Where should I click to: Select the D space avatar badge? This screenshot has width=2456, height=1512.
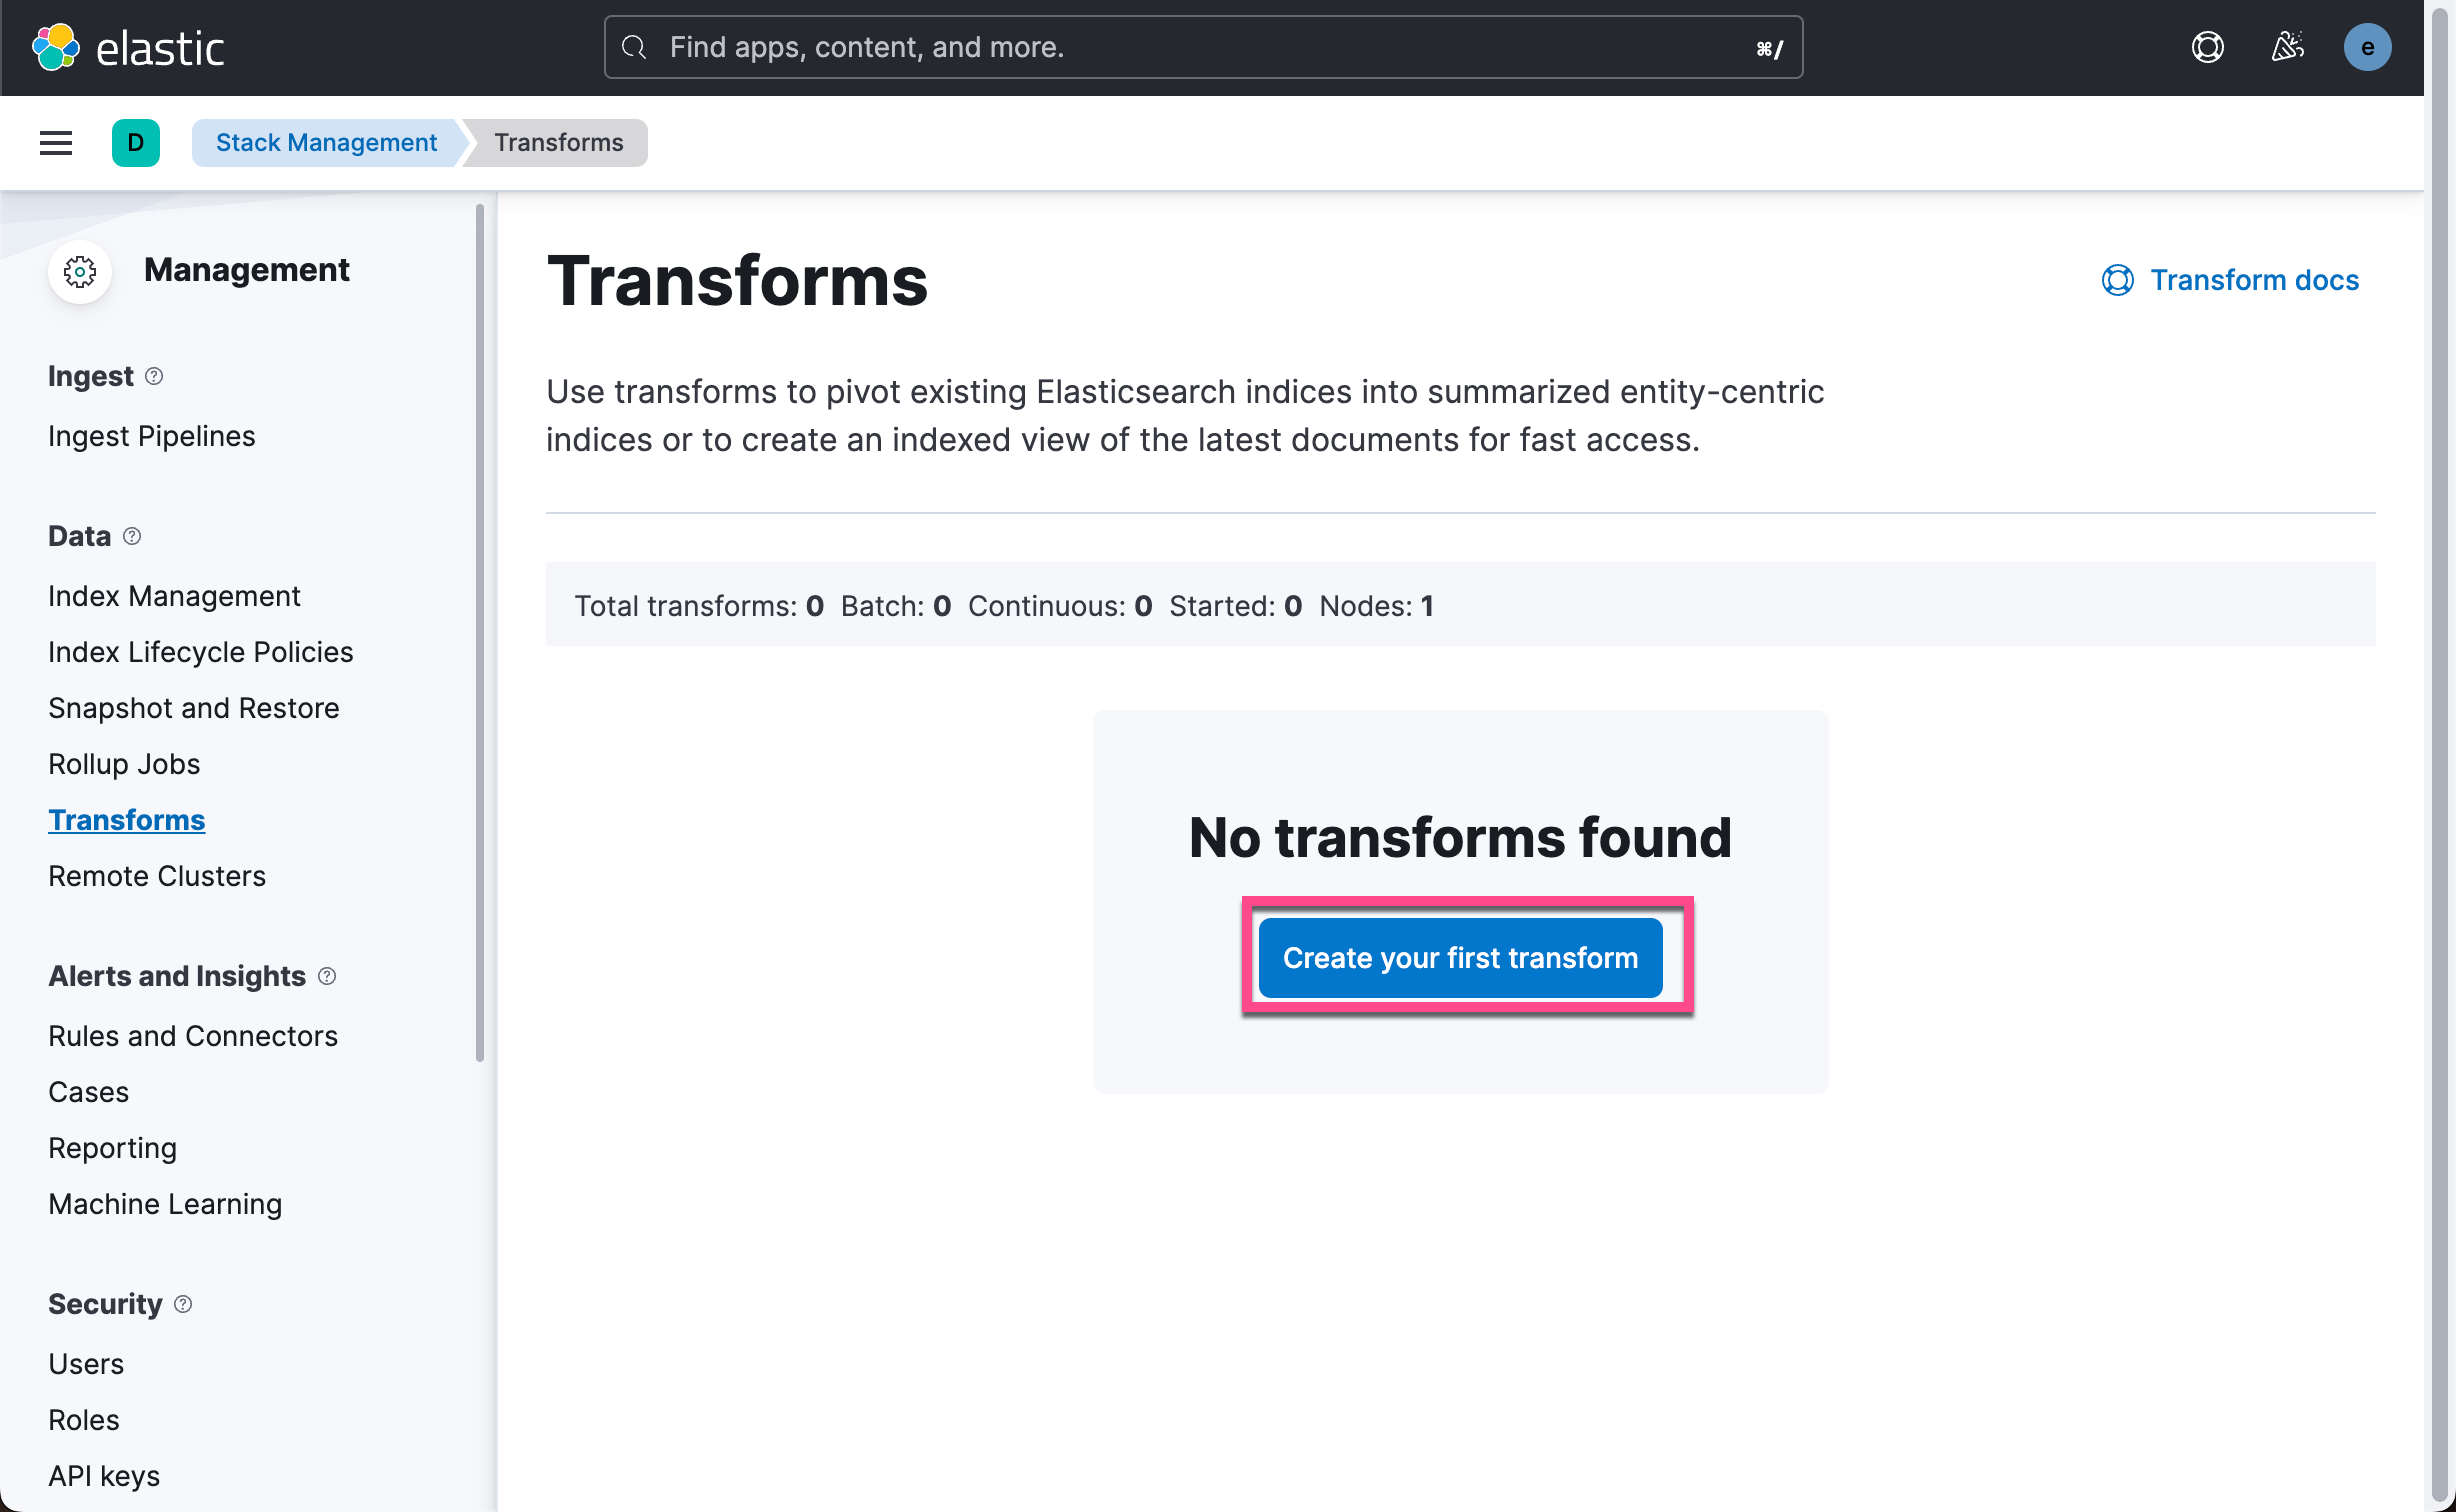(136, 142)
